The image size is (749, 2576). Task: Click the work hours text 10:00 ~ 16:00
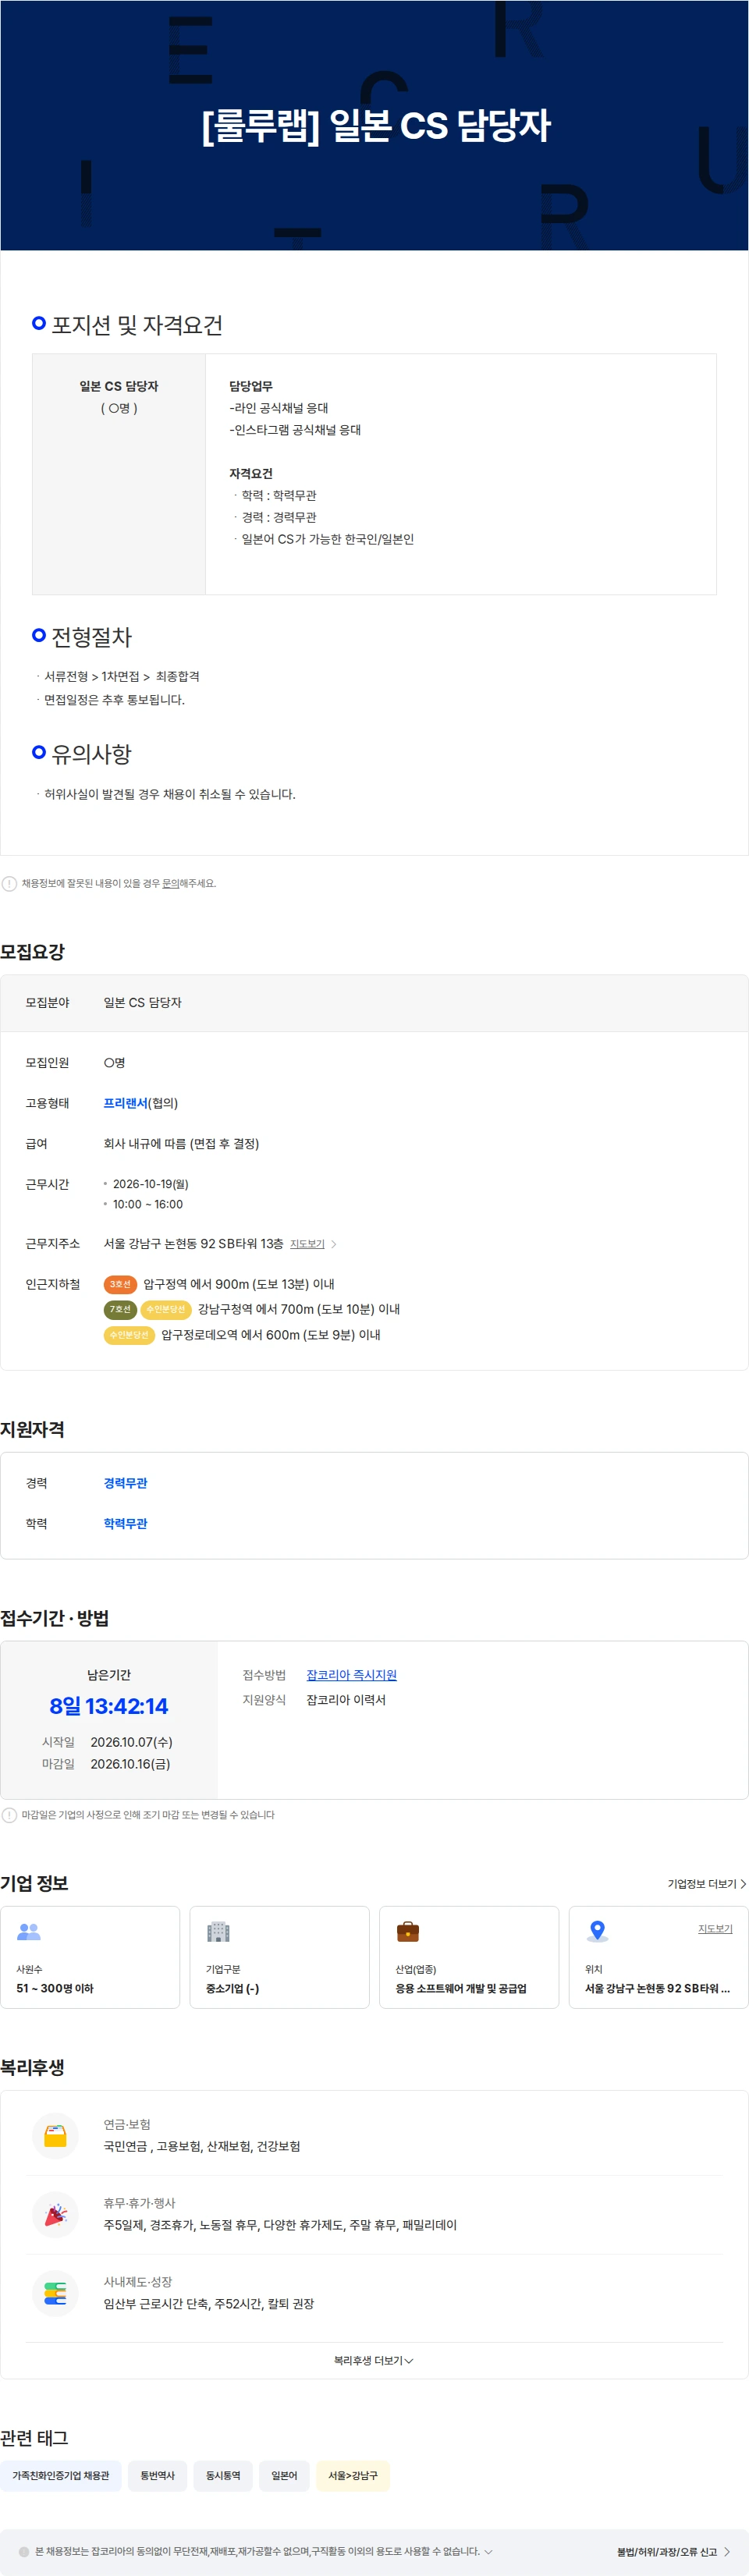coord(148,1204)
